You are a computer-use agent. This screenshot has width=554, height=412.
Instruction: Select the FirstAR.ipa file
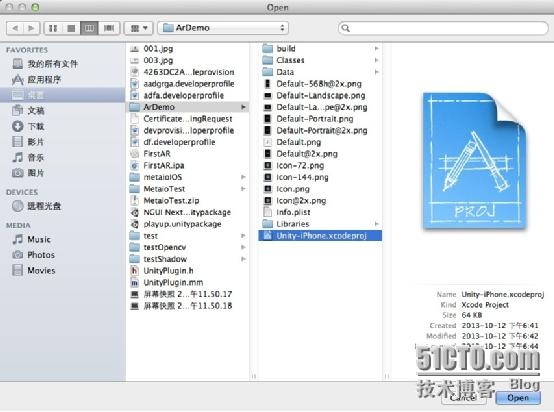tap(187, 165)
